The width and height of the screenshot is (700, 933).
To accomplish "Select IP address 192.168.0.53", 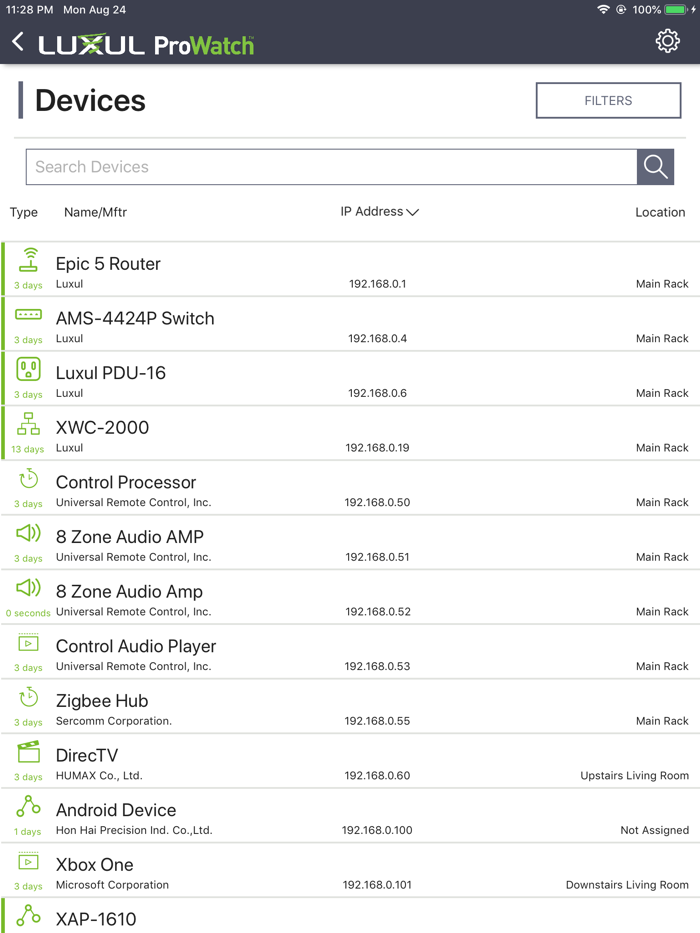I will [x=377, y=666].
